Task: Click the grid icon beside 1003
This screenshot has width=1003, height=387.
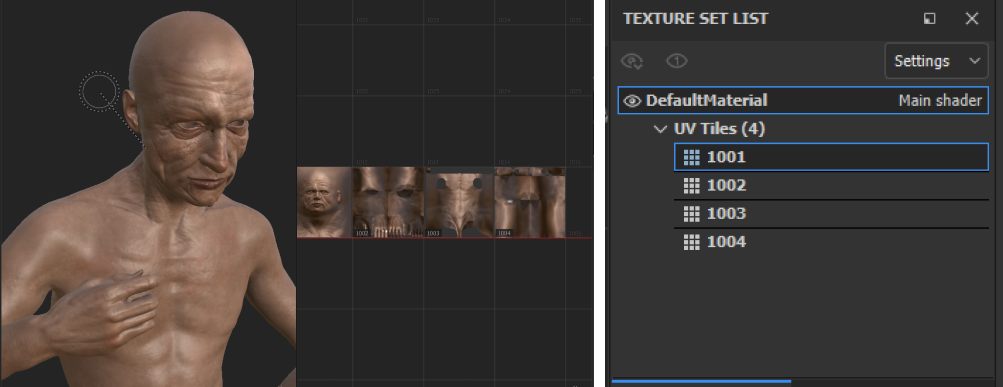Action: [x=691, y=214]
